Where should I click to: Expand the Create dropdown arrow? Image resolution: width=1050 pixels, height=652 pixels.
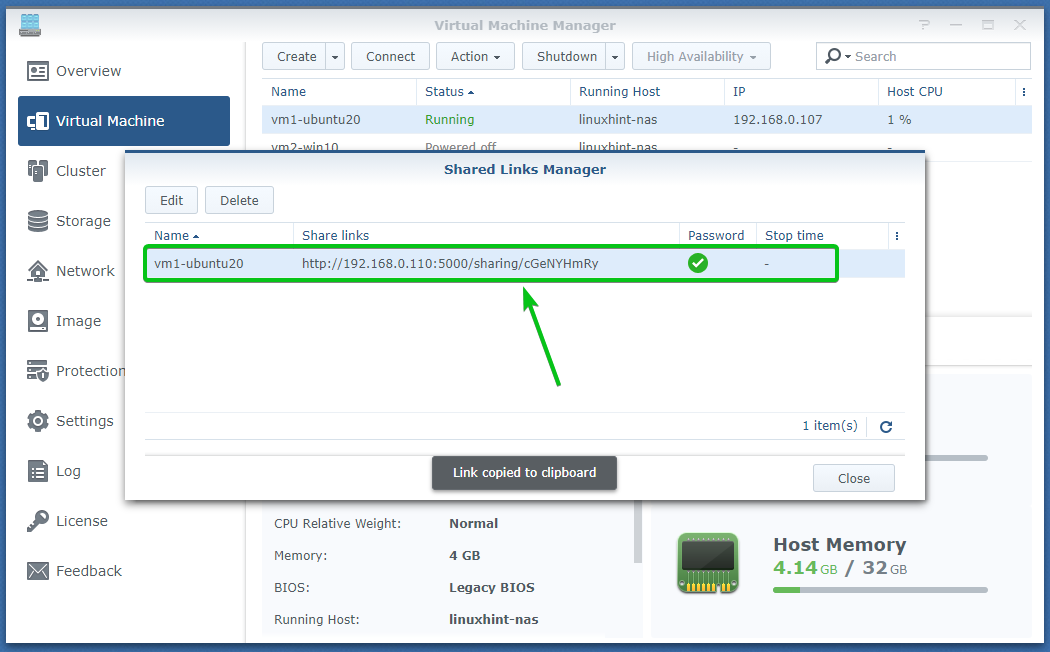pos(335,57)
